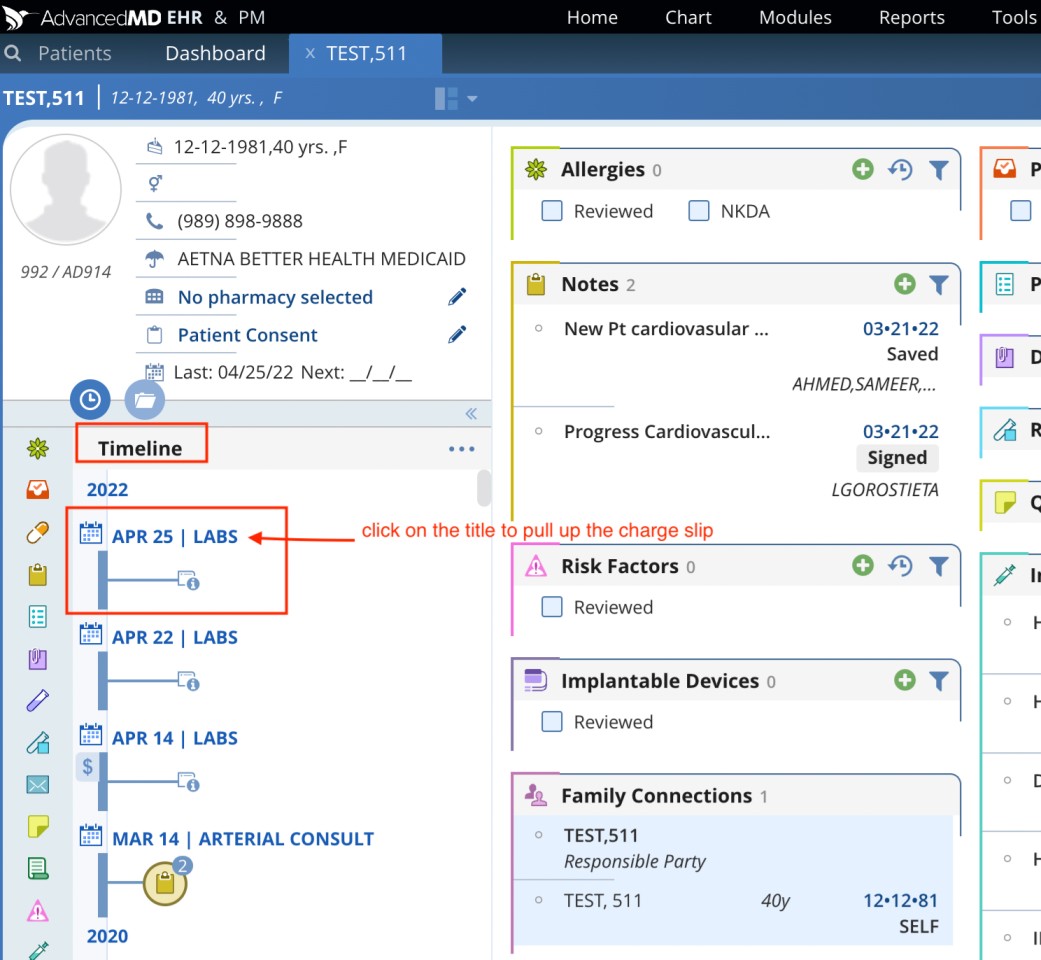1041x960 pixels.
Task: Open the allergies flower icon in the sidebar
Action: (x=38, y=447)
